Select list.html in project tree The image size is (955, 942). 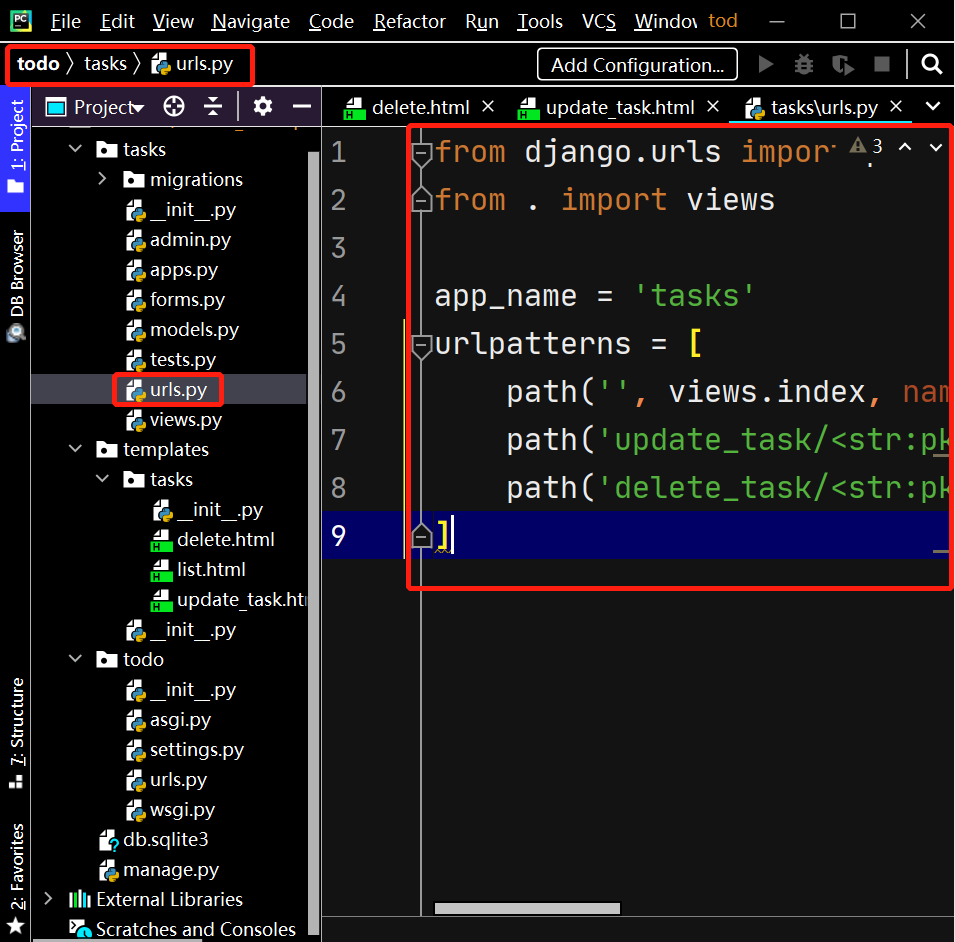[198, 569]
